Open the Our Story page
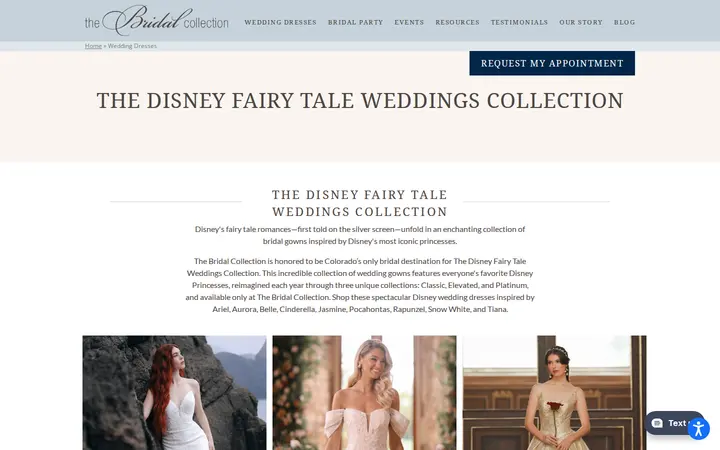The image size is (720, 450). pyautogui.click(x=581, y=22)
